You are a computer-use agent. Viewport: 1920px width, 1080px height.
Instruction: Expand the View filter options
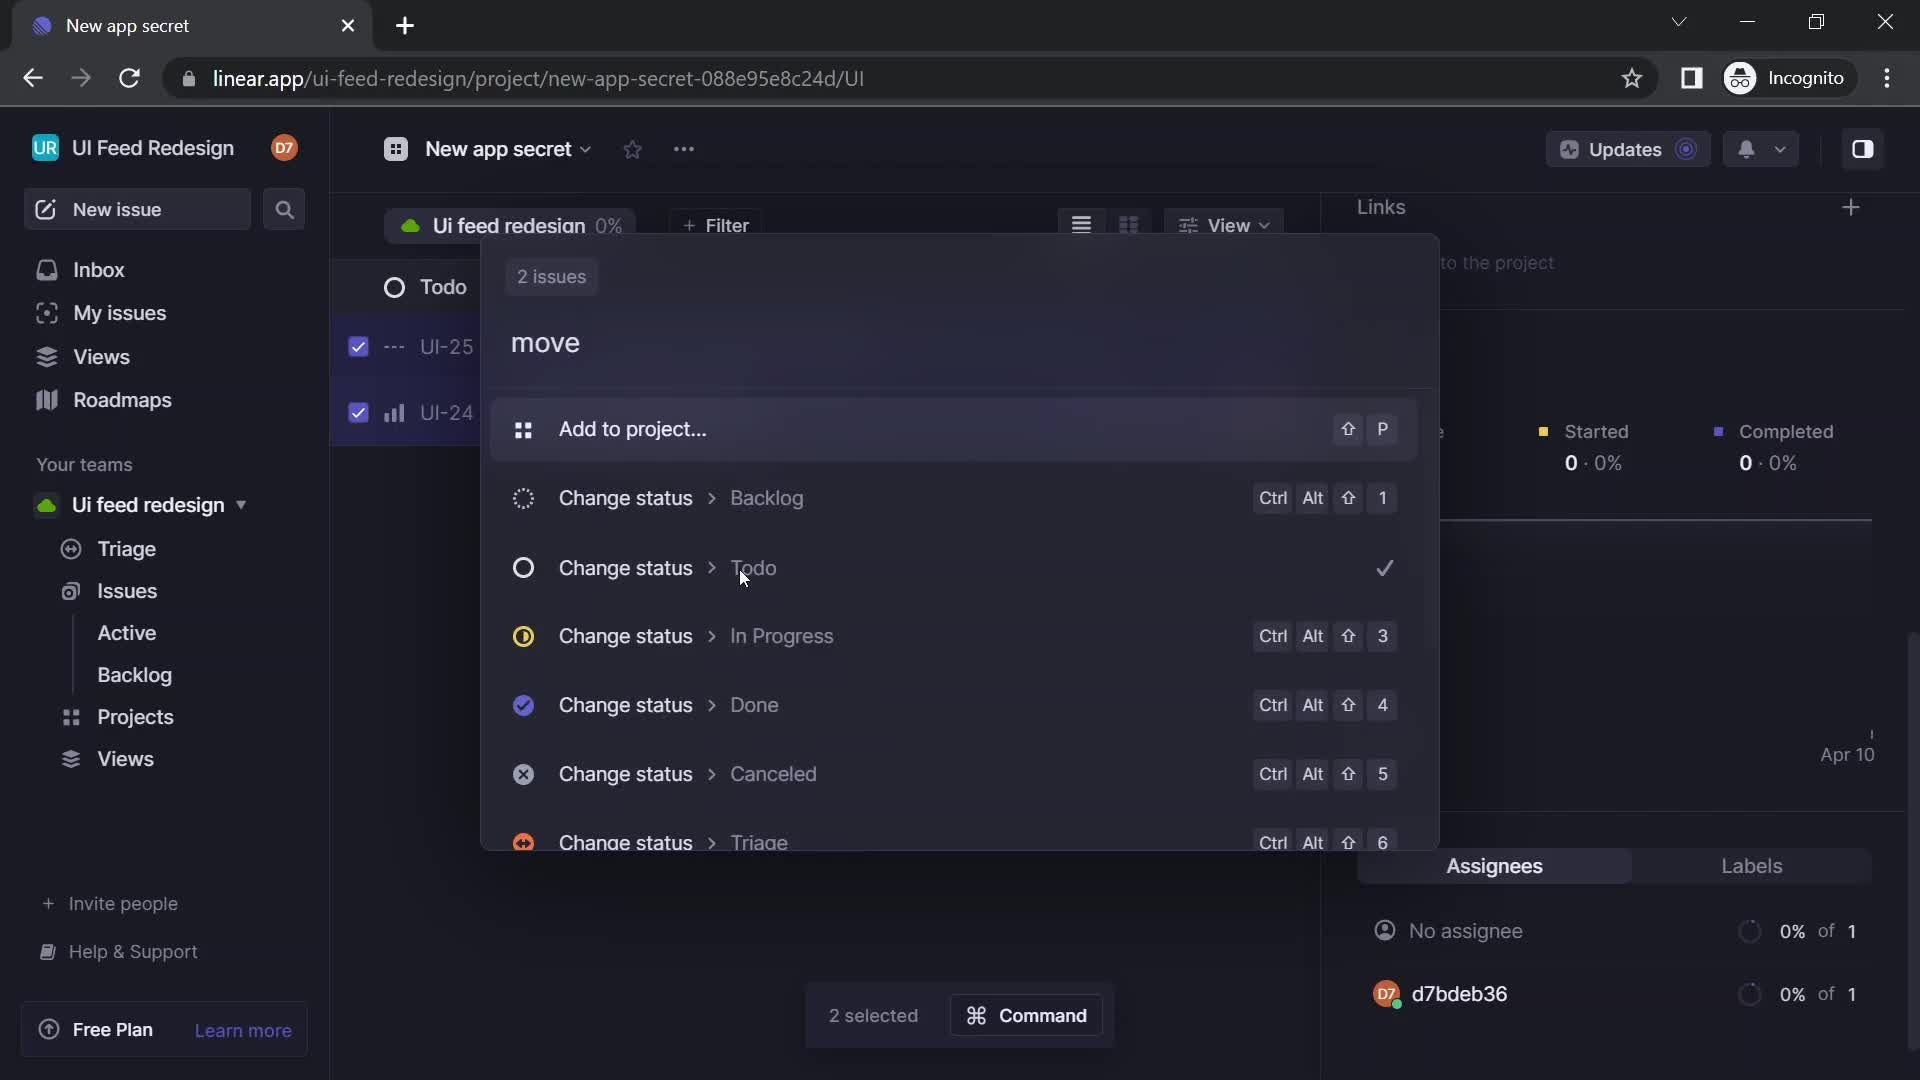pyautogui.click(x=1224, y=224)
